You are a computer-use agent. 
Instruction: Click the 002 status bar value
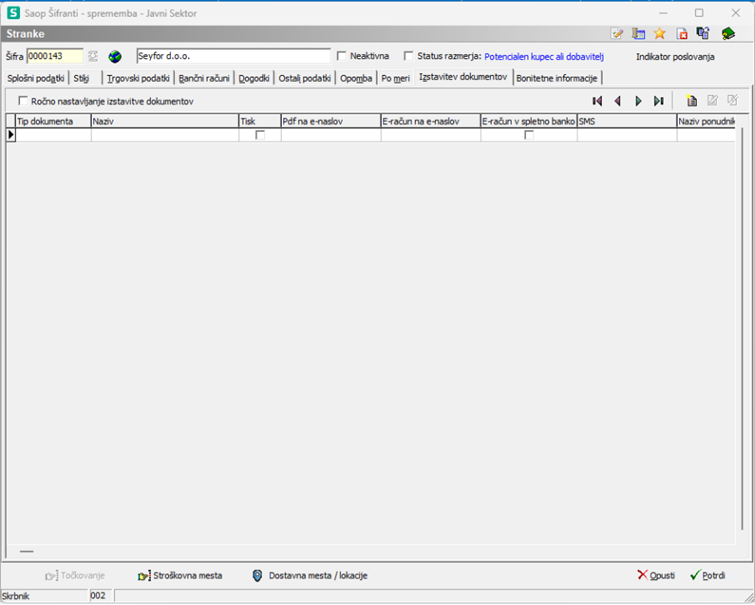[101, 596]
